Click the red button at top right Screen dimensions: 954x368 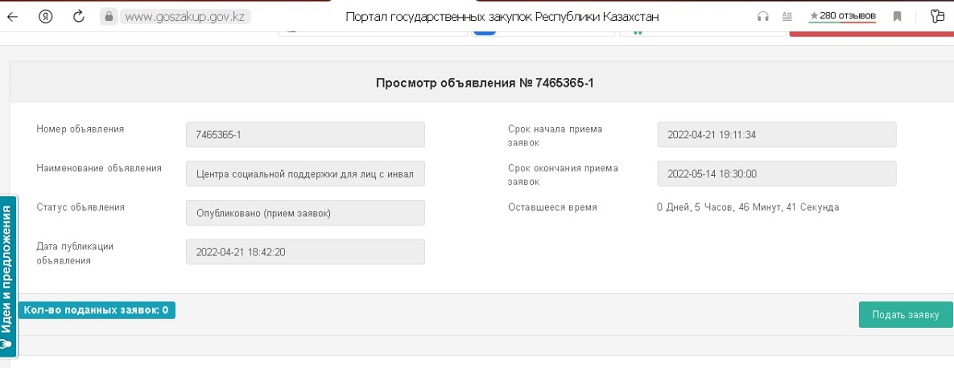pyautogui.click(x=871, y=33)
